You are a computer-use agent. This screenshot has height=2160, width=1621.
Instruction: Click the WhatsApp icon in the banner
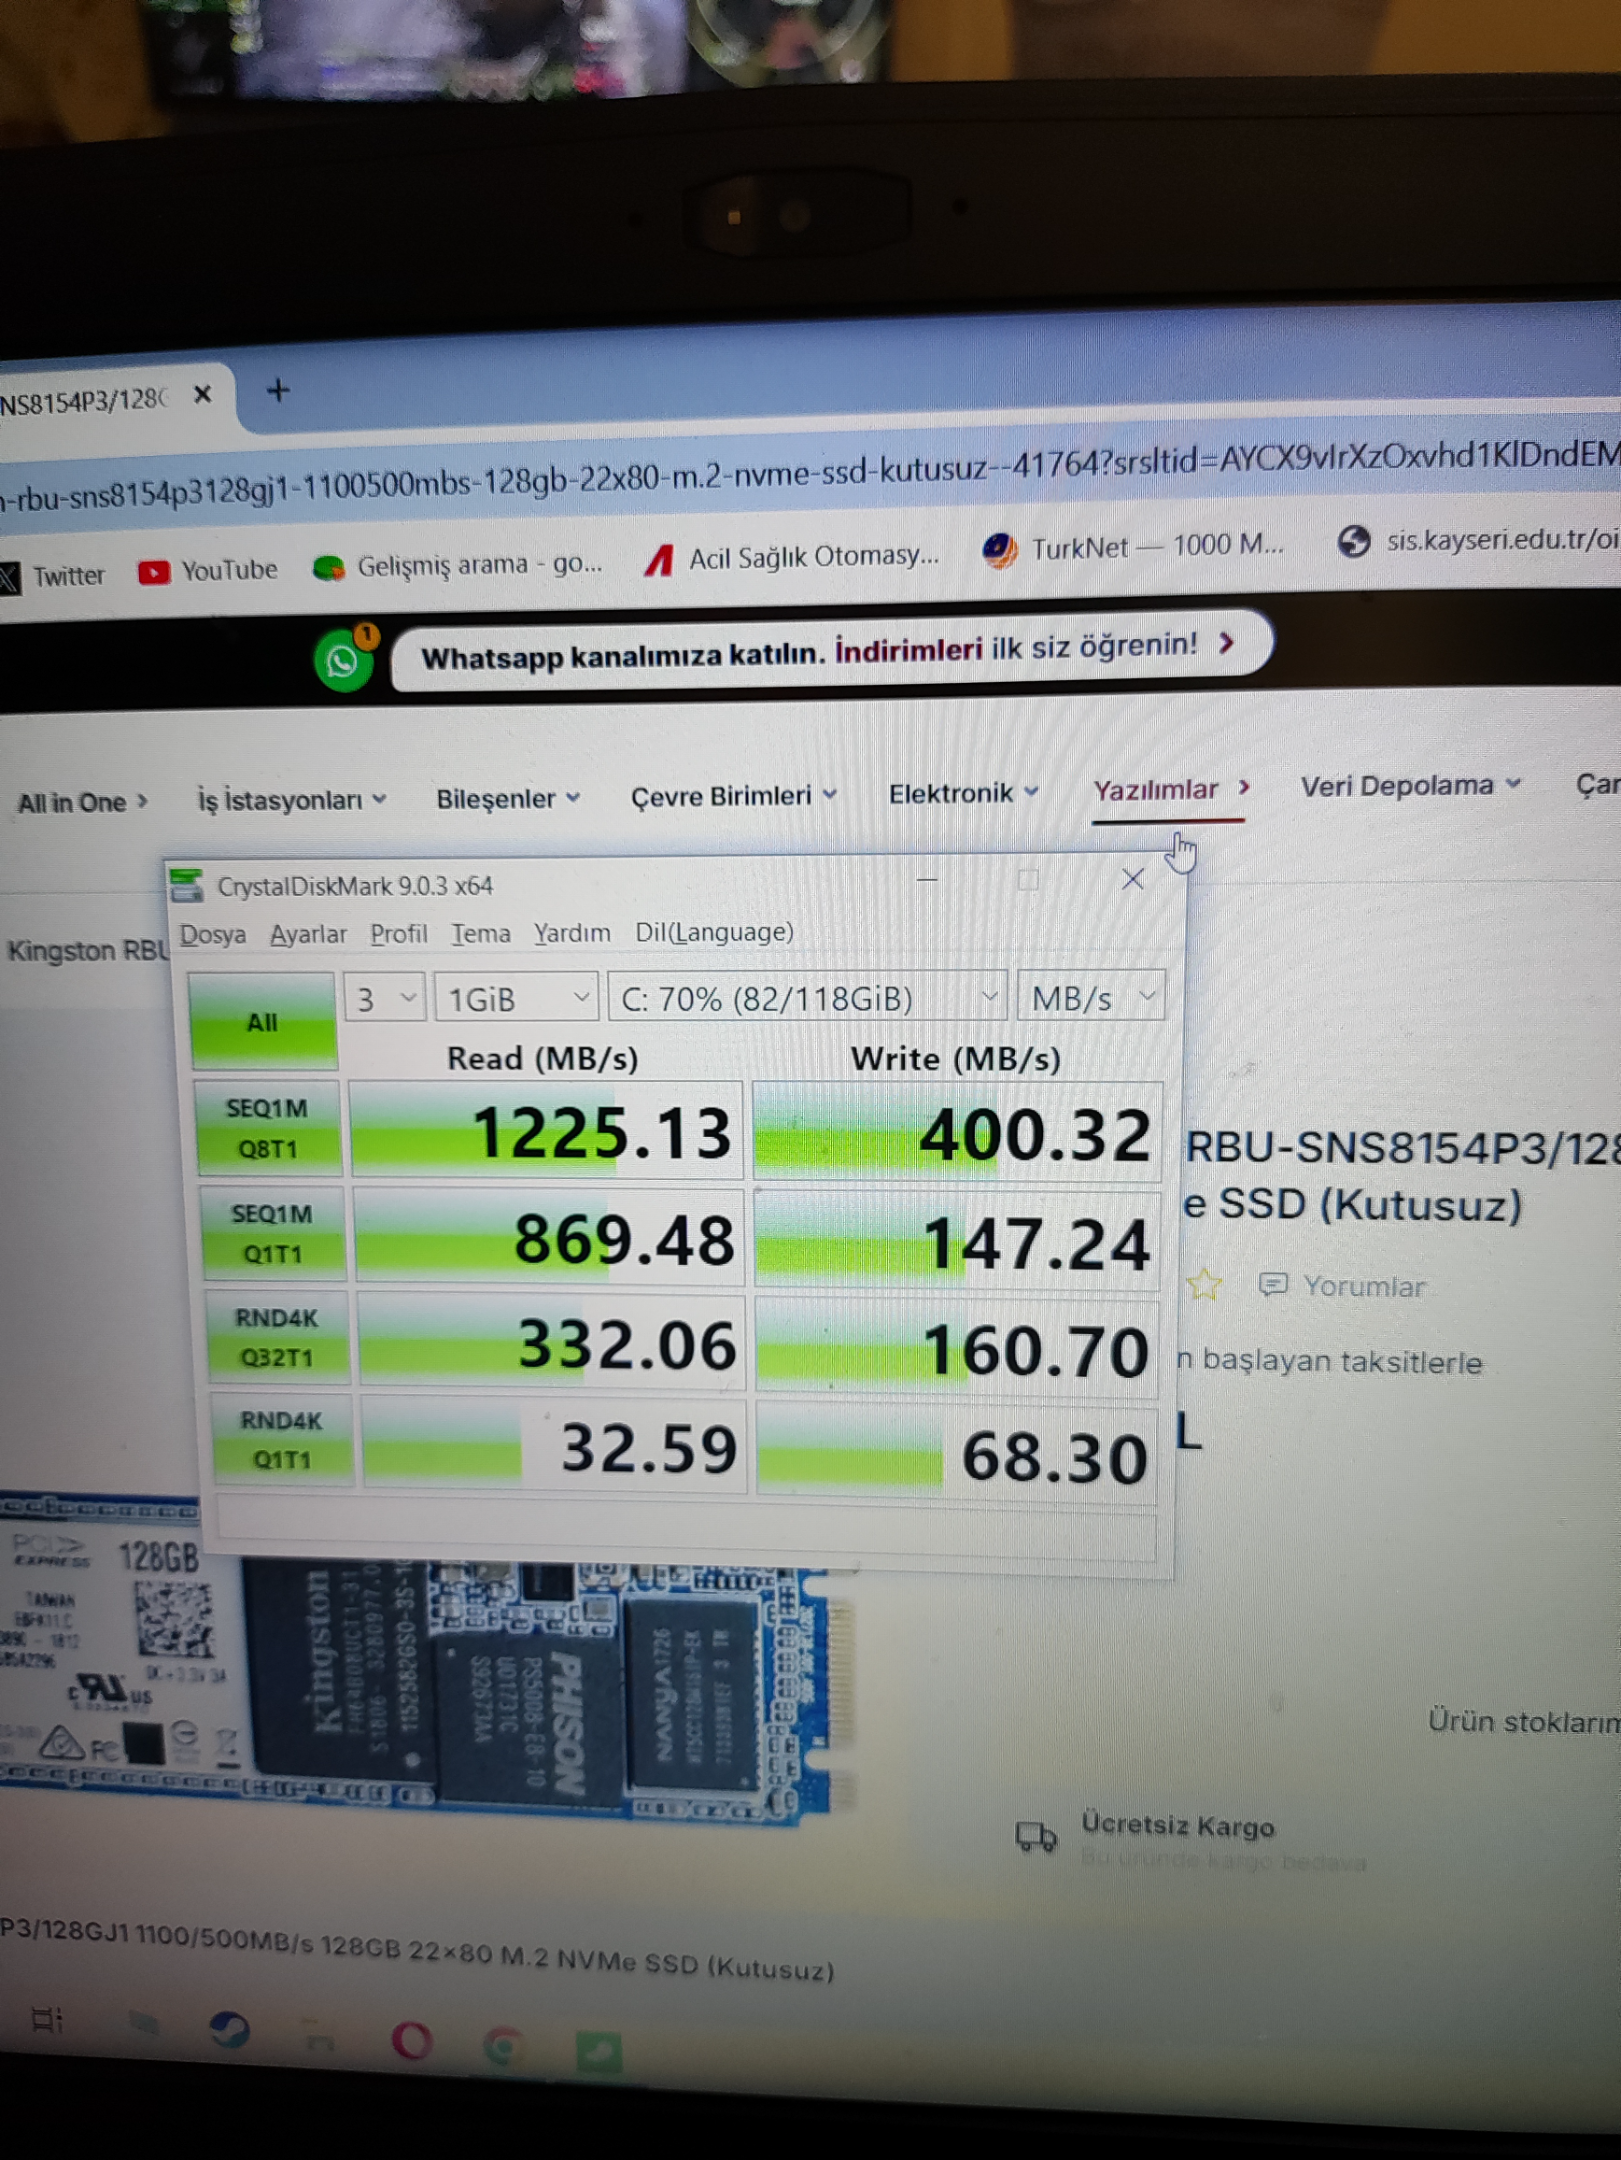[343, 660]
